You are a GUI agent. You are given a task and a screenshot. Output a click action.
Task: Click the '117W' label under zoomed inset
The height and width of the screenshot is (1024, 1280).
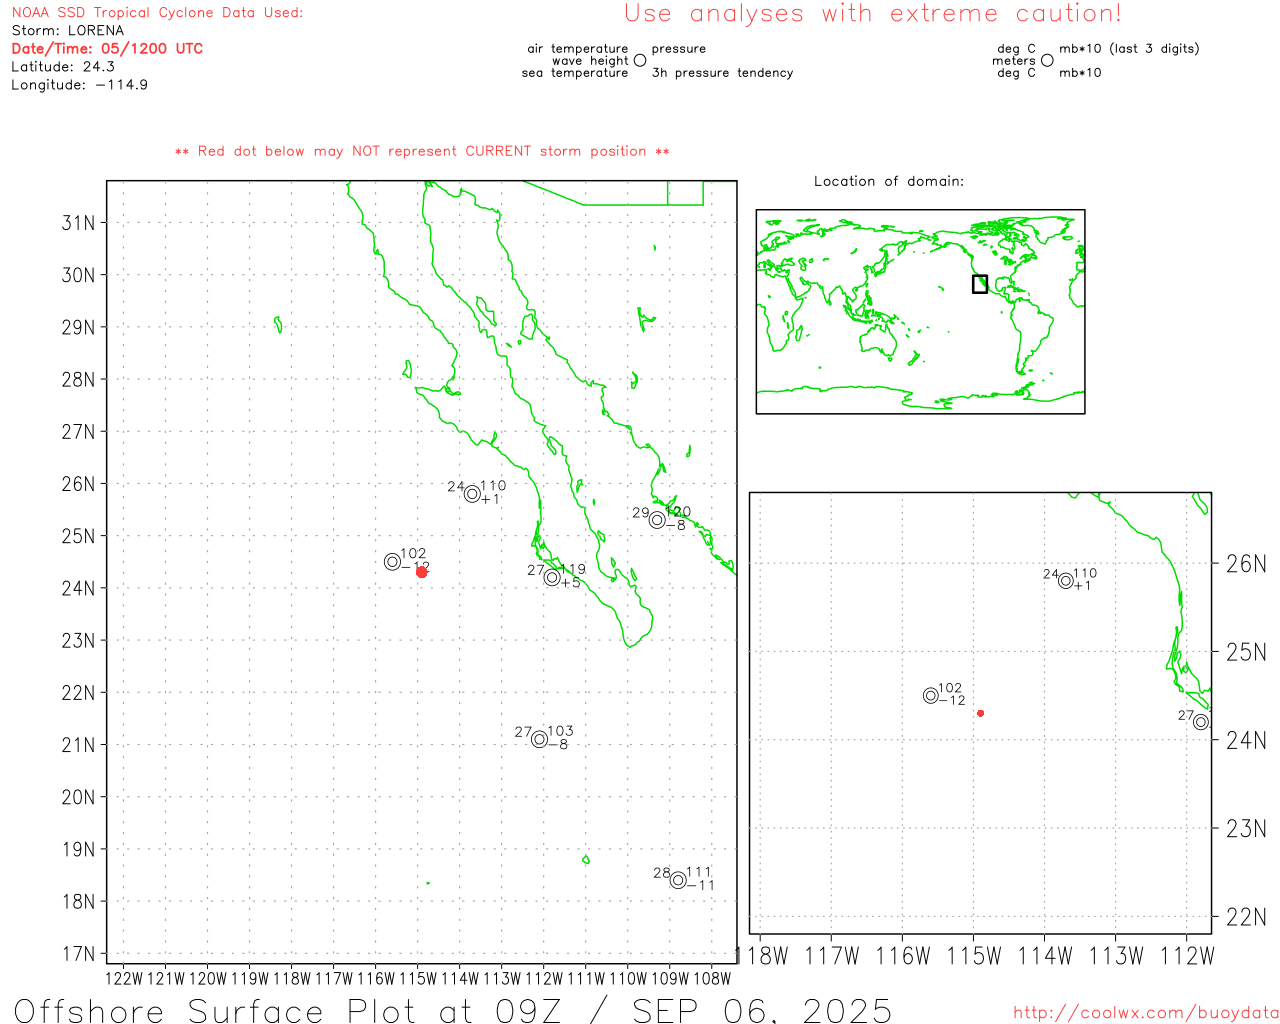(832, 956)
